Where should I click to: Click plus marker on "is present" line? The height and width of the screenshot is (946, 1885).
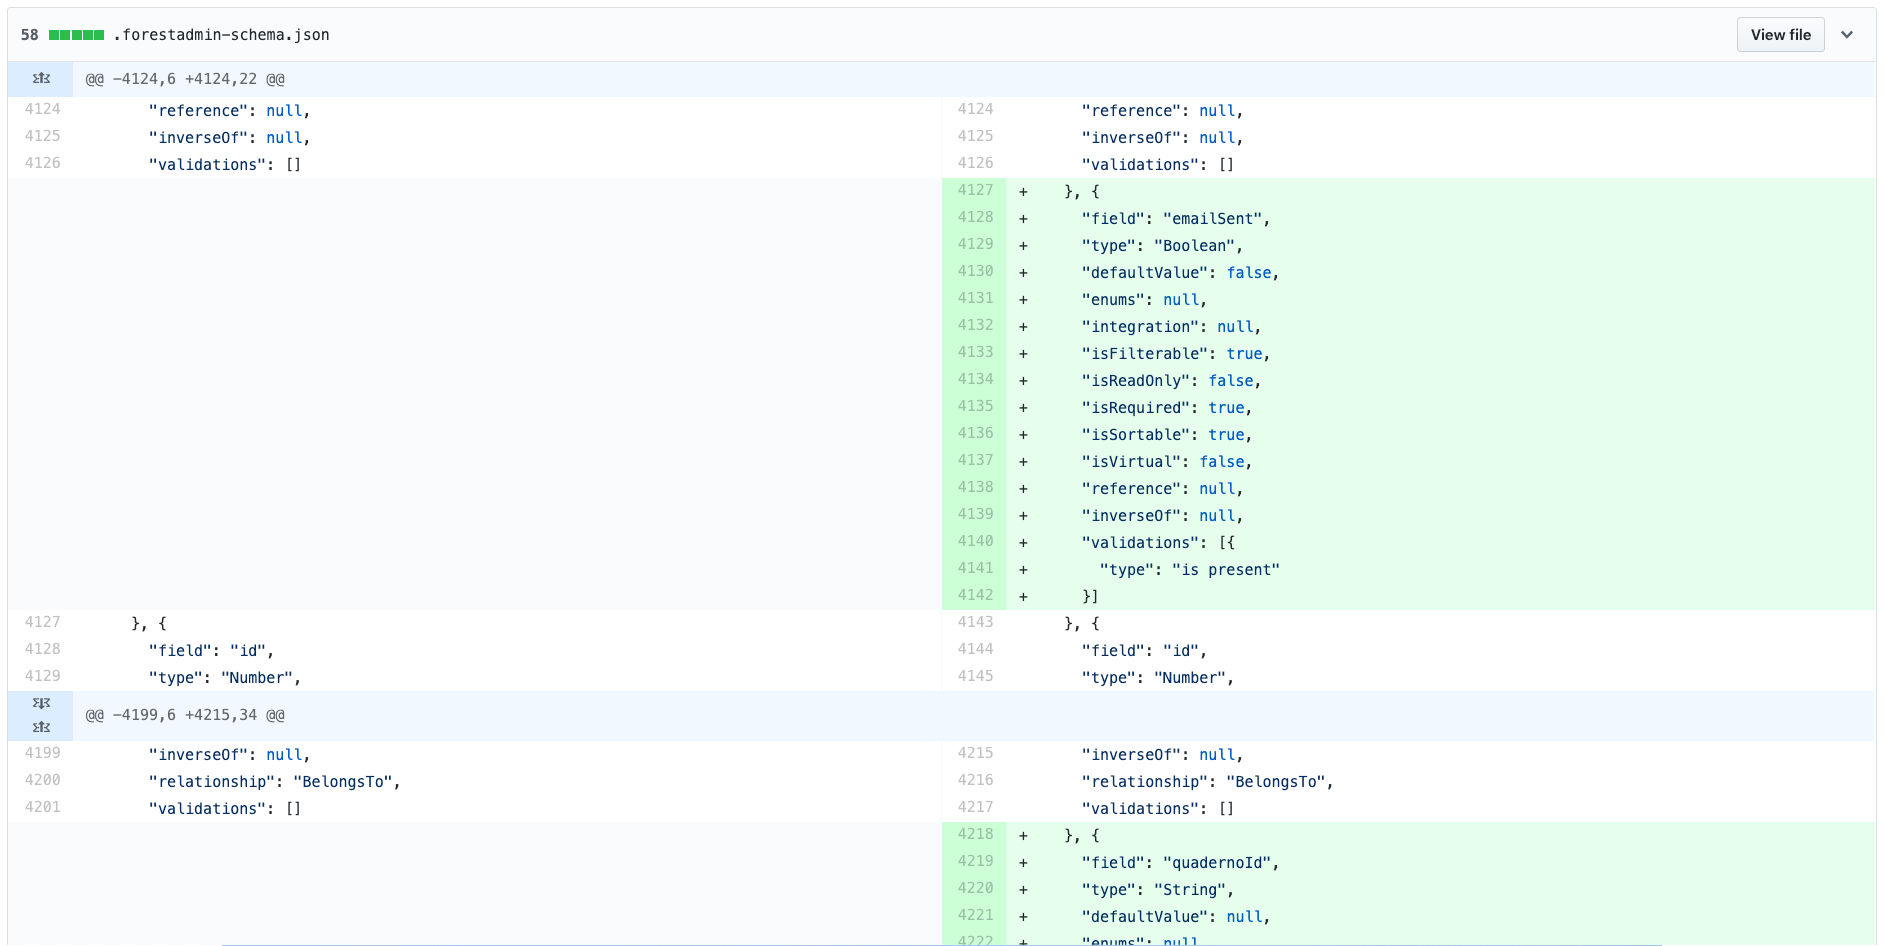1023,570
